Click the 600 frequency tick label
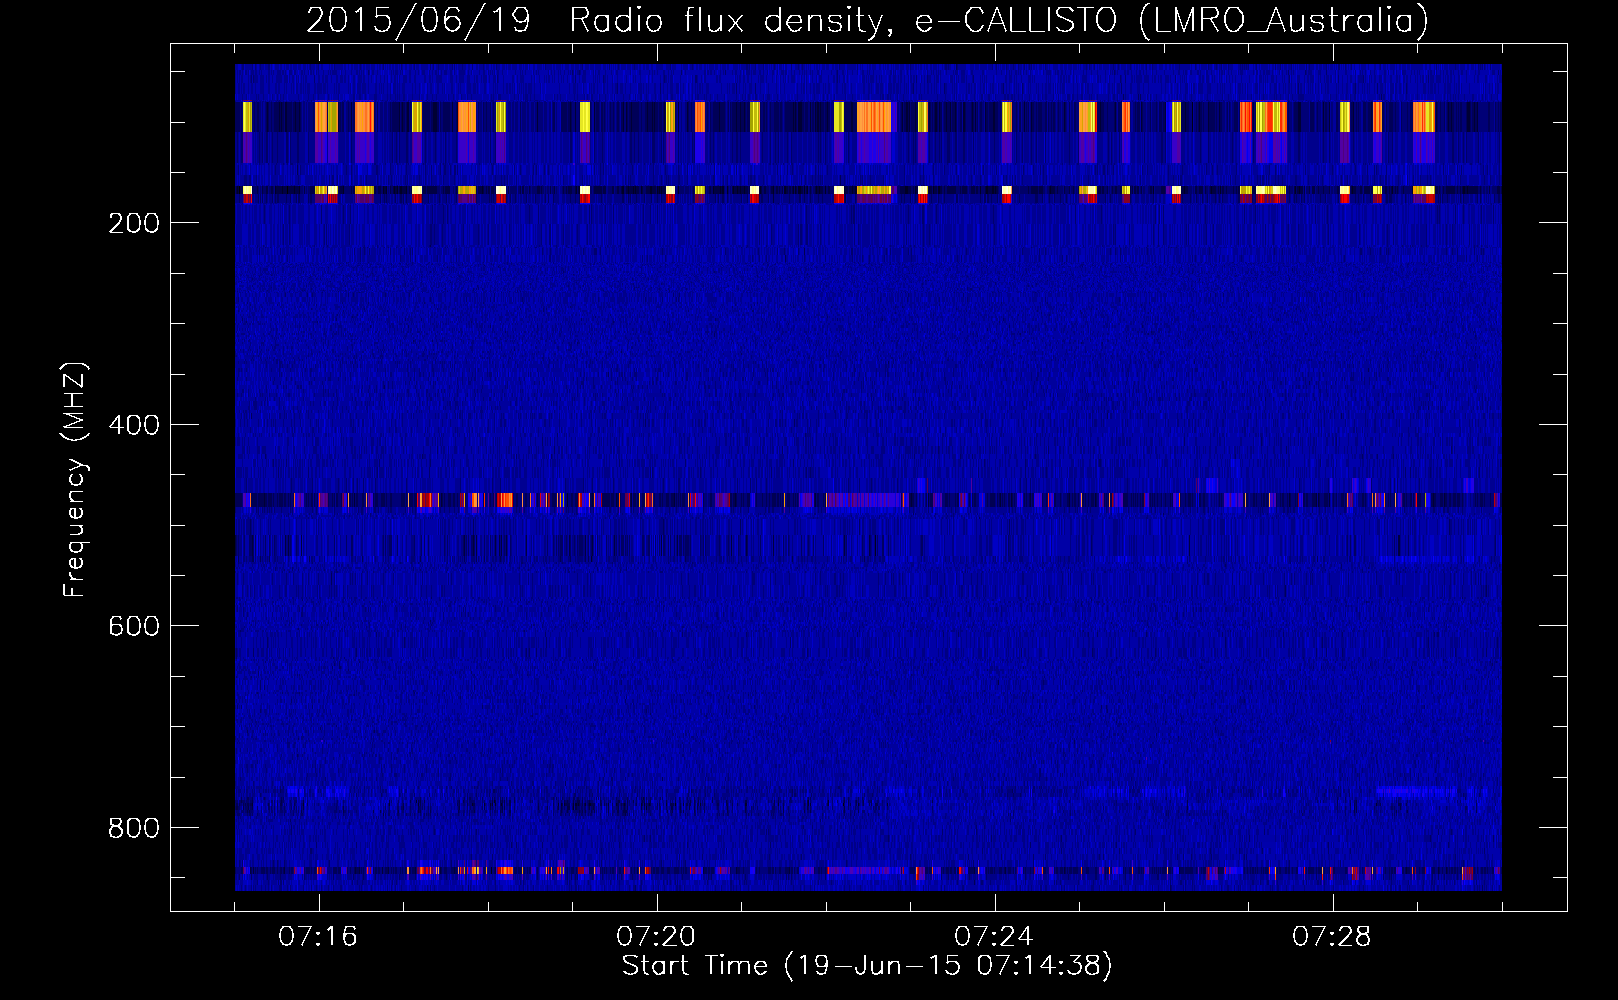 click(134, 626)
